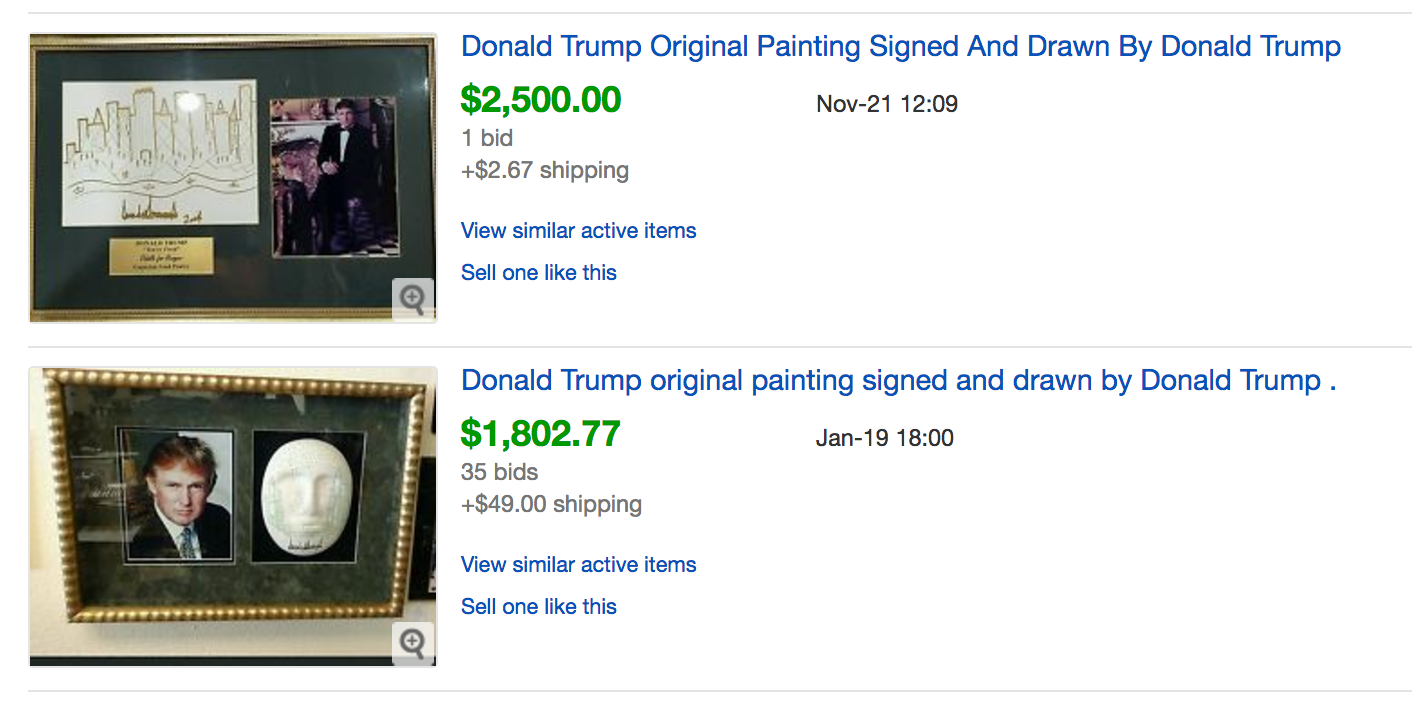Click the 35 bids count text
The height and width of the screenshot is (702, 1428).
[499, 472]
